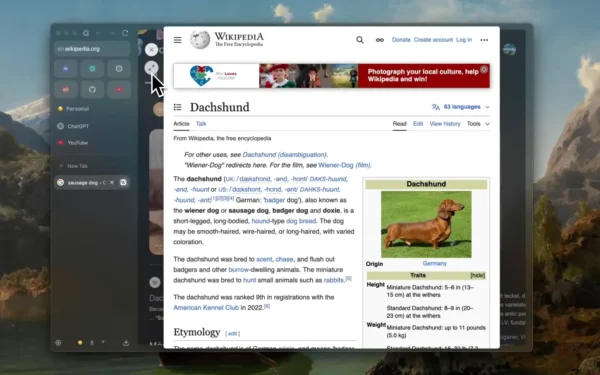Screen dimensions: 600x375
Task: Click reference [5] after rabbits
Action: (x=349, y=279)
